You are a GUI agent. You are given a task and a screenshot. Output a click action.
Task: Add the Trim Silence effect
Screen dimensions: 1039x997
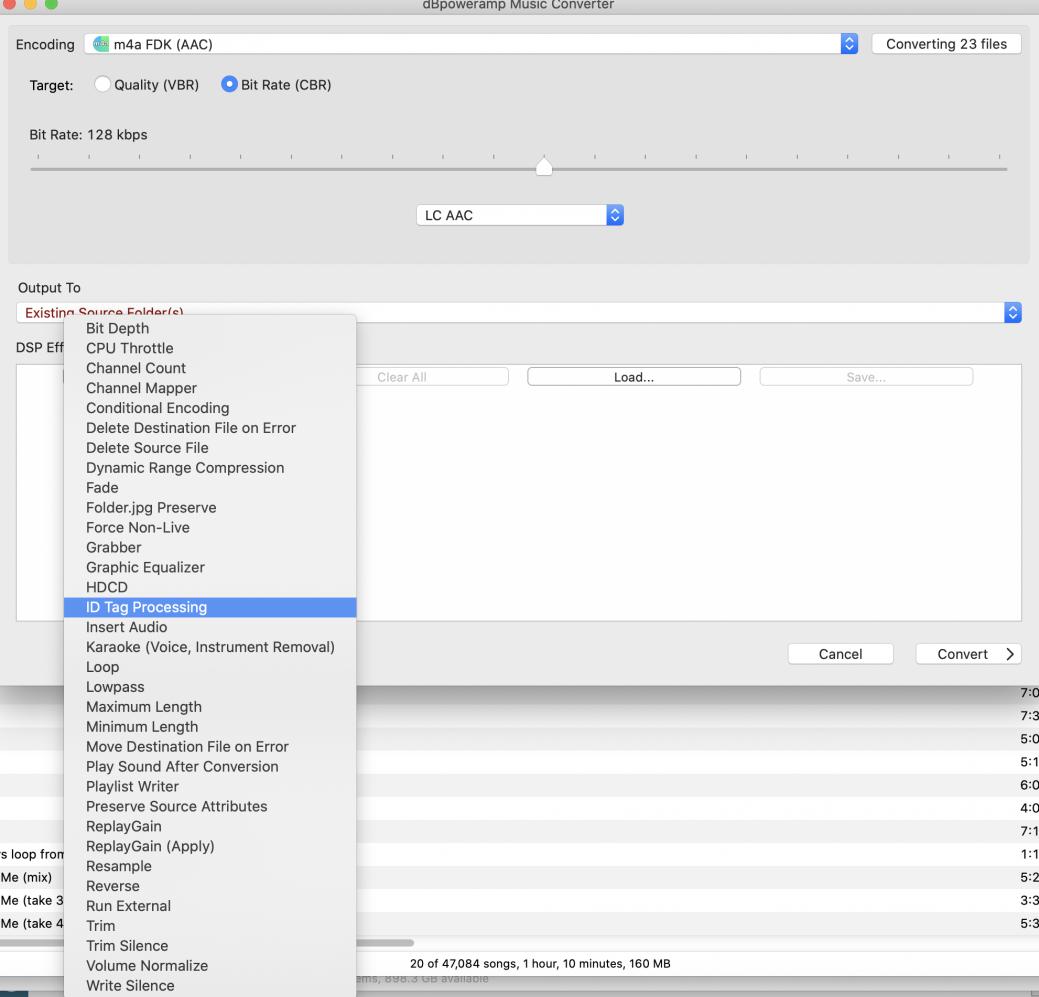tap(127, 946)
